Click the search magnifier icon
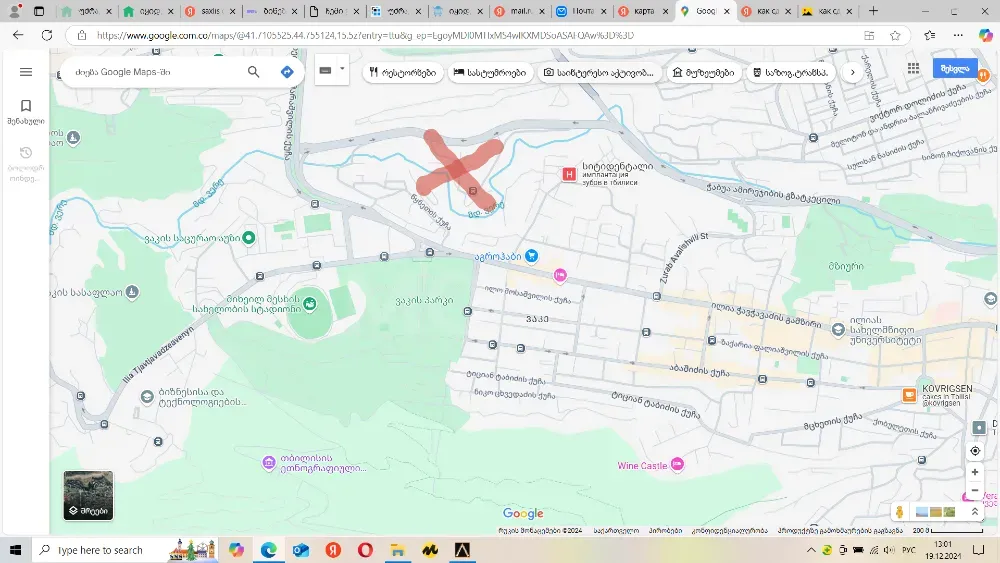The image size is (1000, 563). [x=254, y=72]
